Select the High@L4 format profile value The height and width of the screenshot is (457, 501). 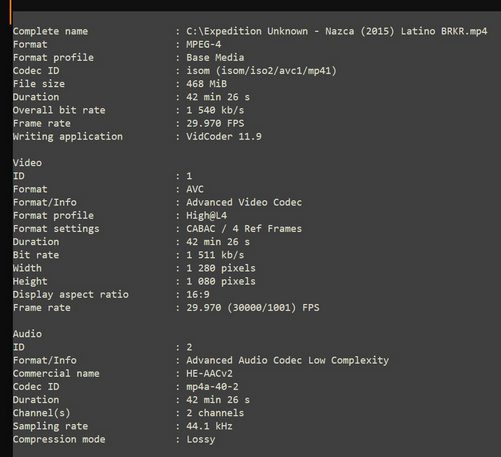(206, 215)
